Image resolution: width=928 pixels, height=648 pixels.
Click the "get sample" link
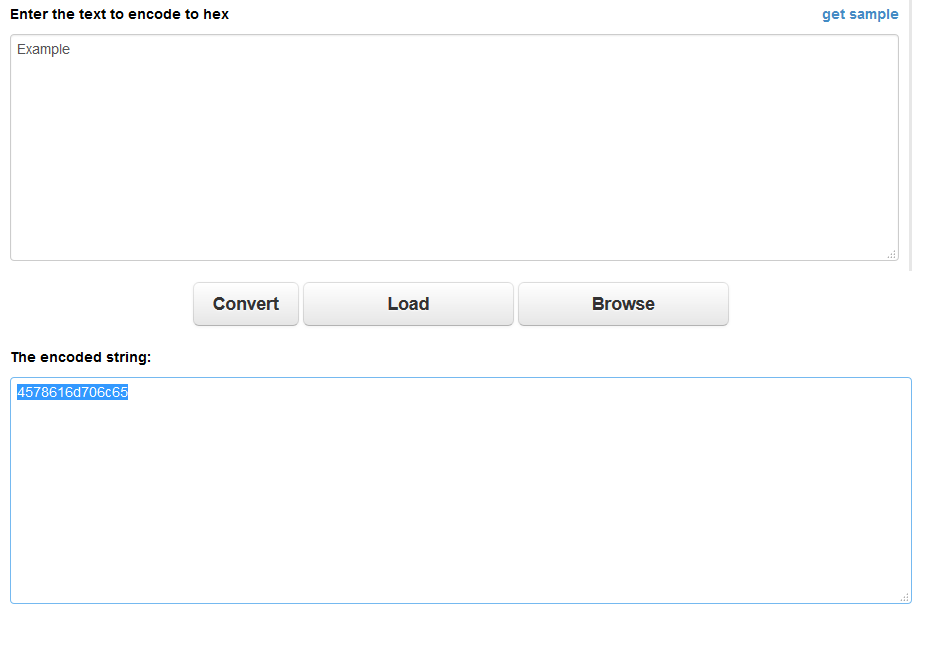tap(859, 14)
